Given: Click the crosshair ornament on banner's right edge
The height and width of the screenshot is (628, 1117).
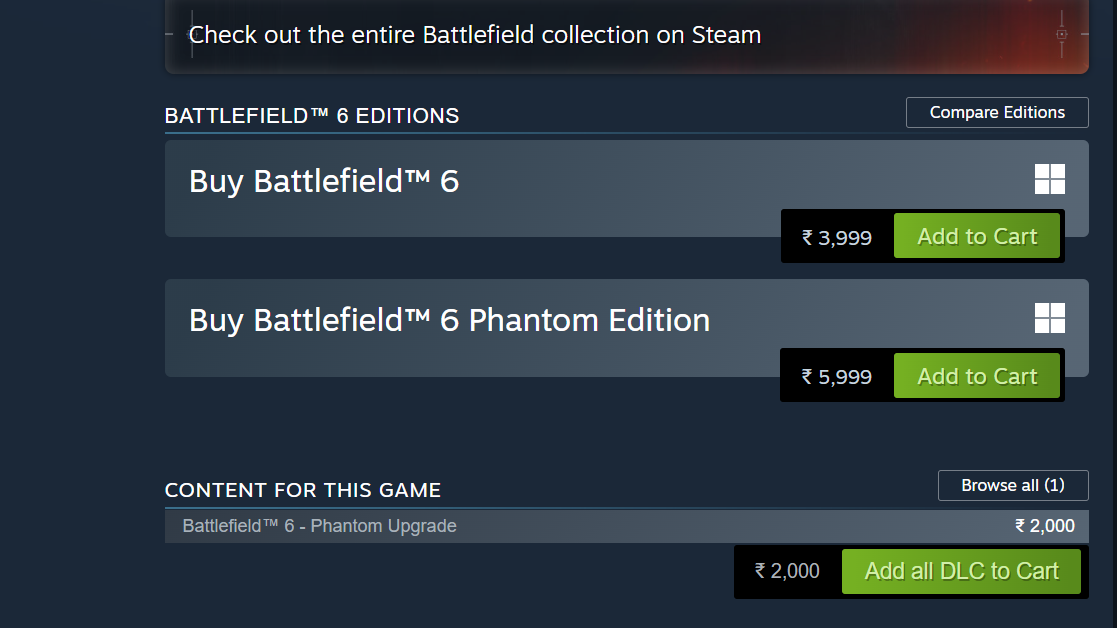Looking at the screenshot, I should pyautogui.click(x=1061, y=33).
